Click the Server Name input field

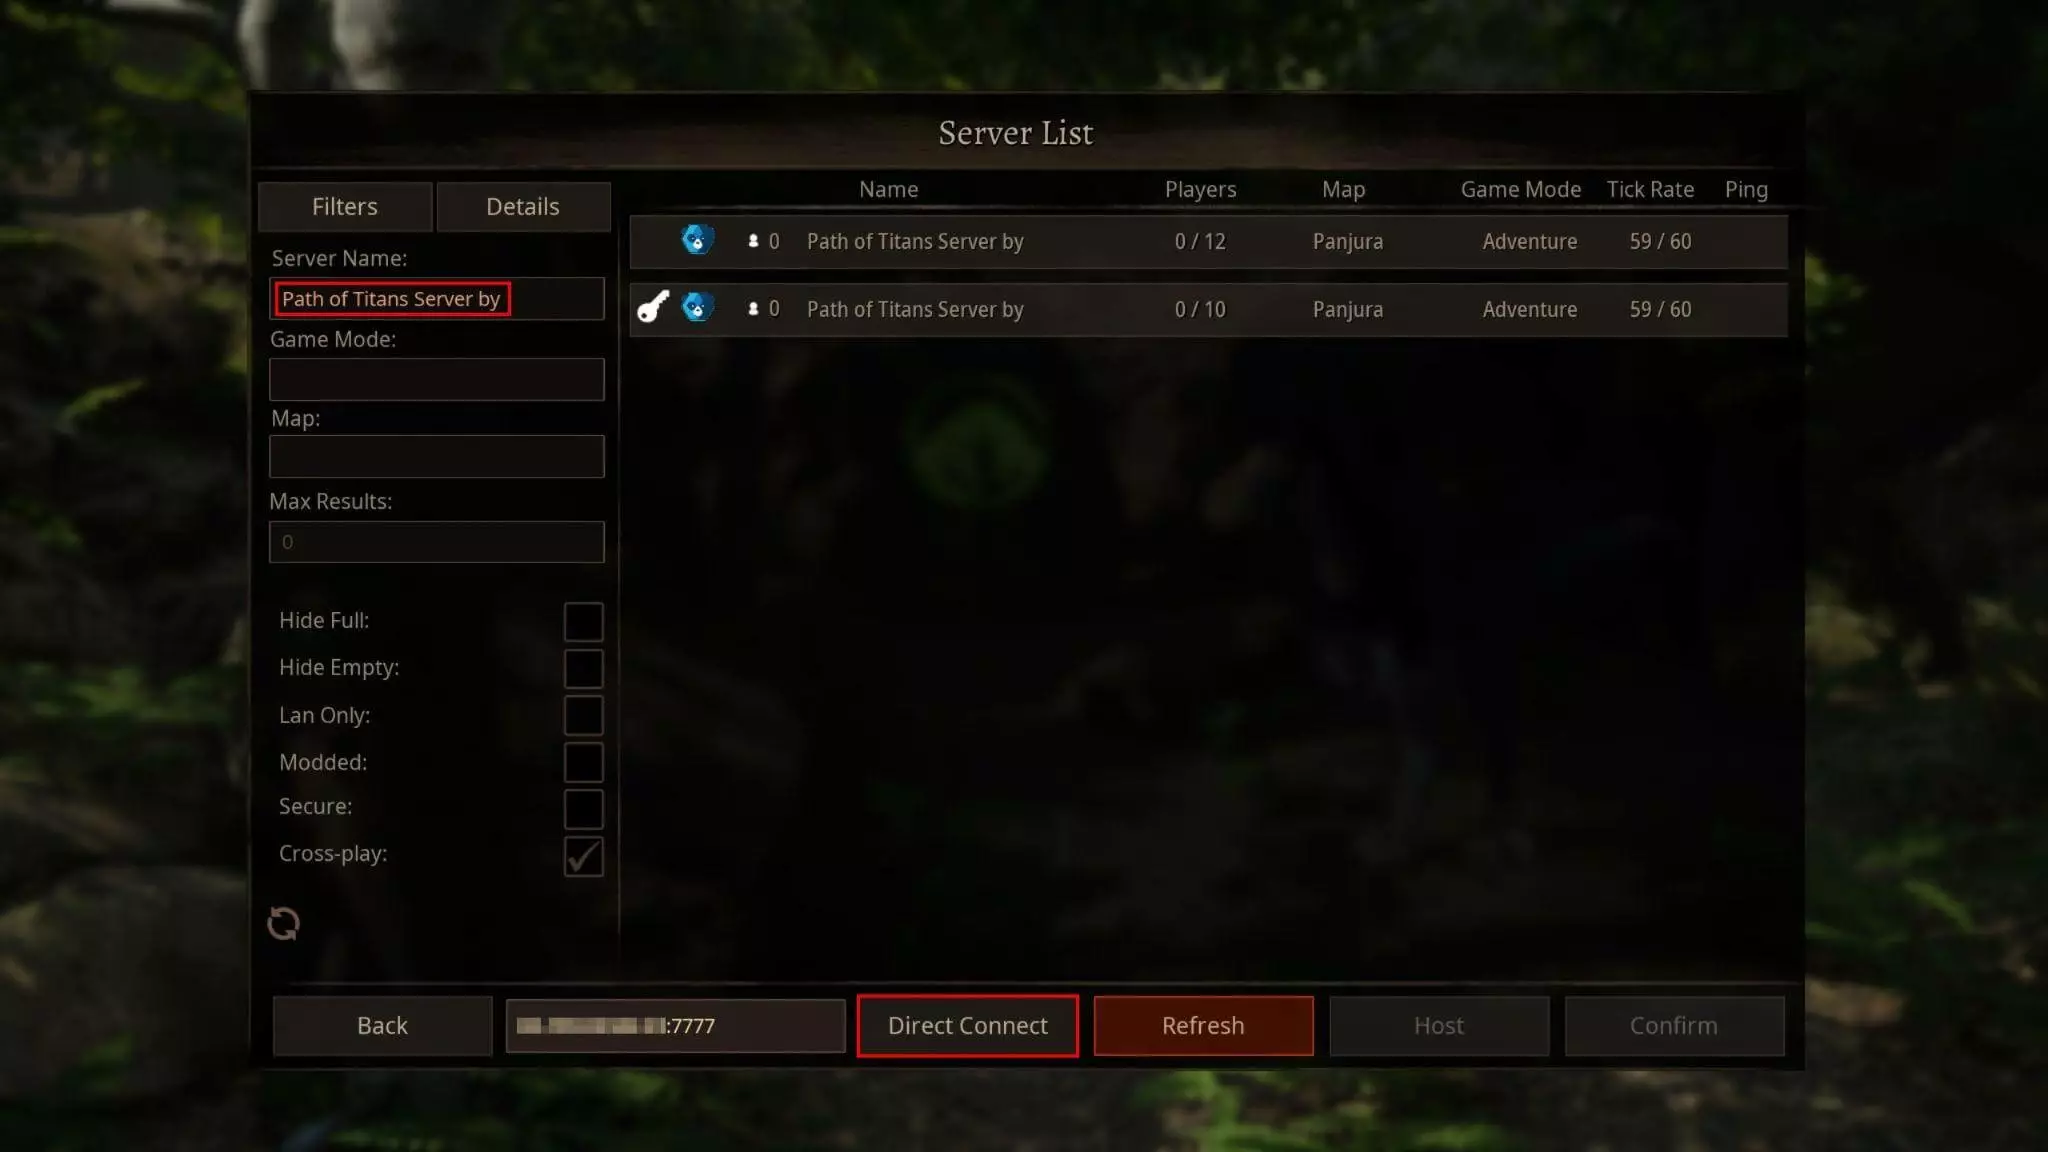(436, 298)
